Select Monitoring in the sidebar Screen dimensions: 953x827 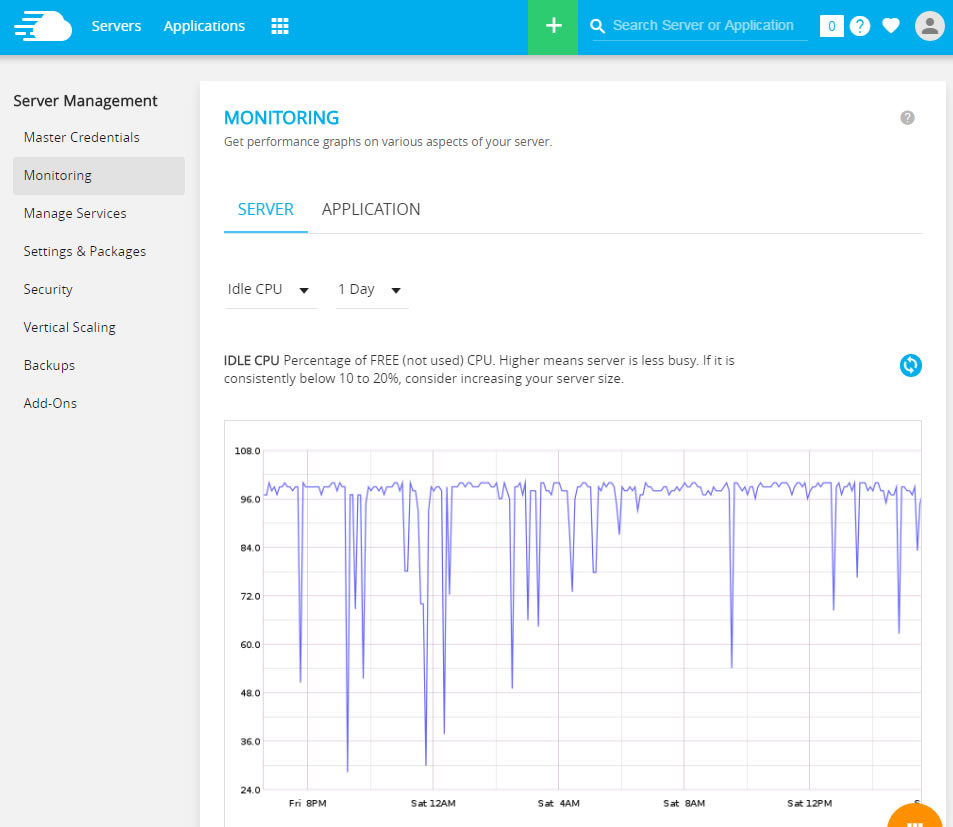click(98, 176)
